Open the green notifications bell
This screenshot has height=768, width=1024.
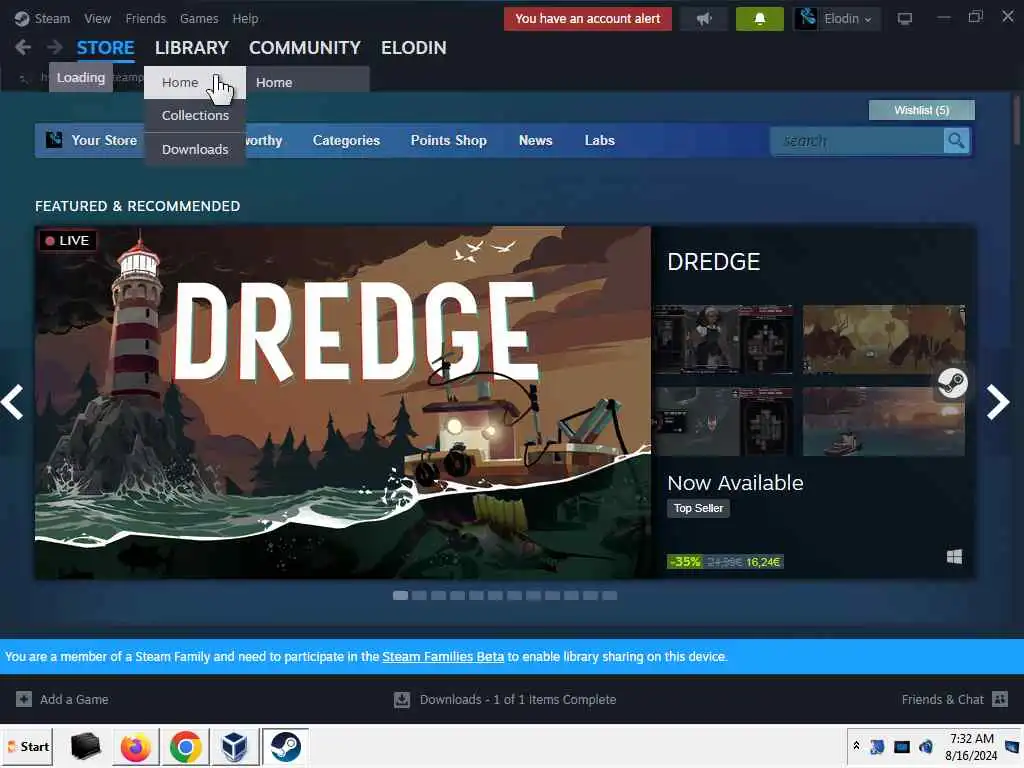[x=760, y=19]
